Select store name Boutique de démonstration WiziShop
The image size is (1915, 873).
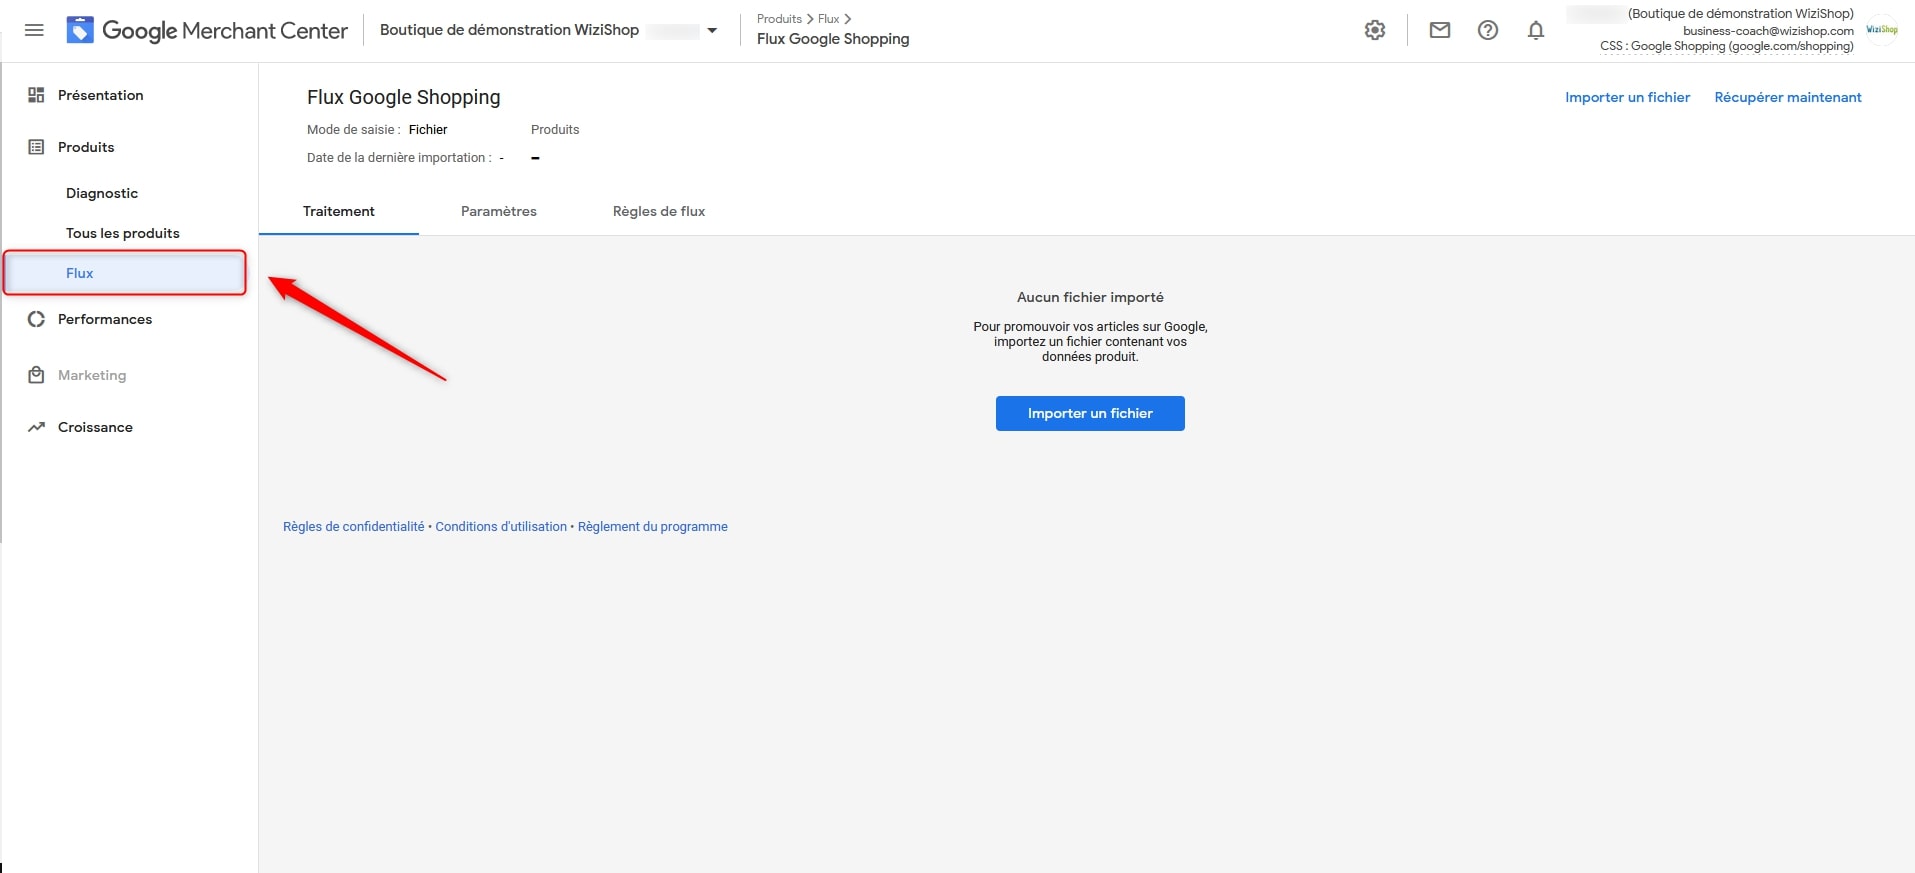509,30
